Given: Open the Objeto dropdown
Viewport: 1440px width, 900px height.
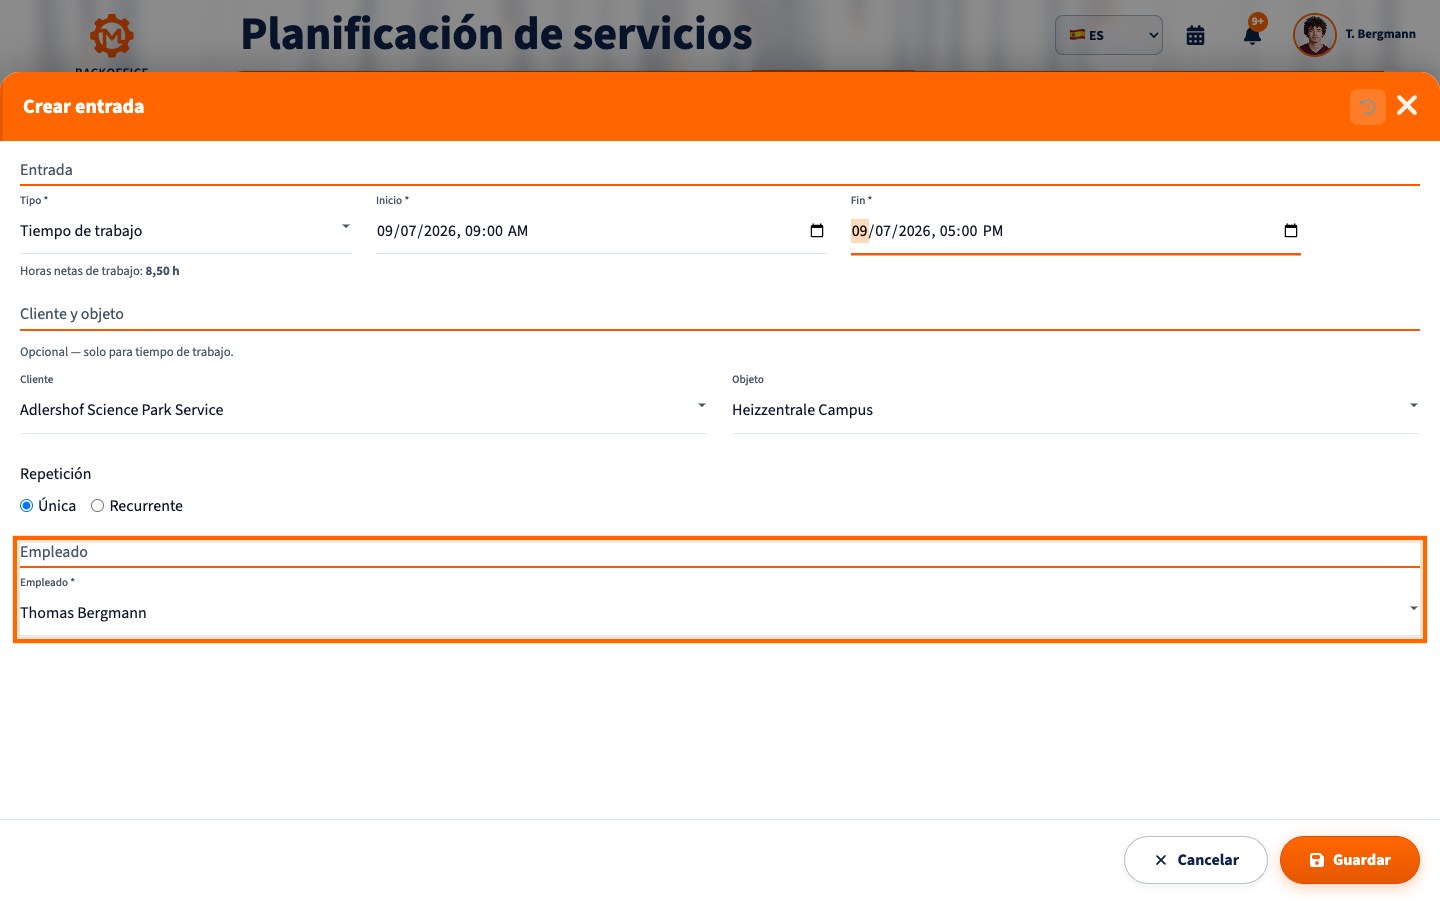Looking at the screenshot, I should (x=1076, y=410).
